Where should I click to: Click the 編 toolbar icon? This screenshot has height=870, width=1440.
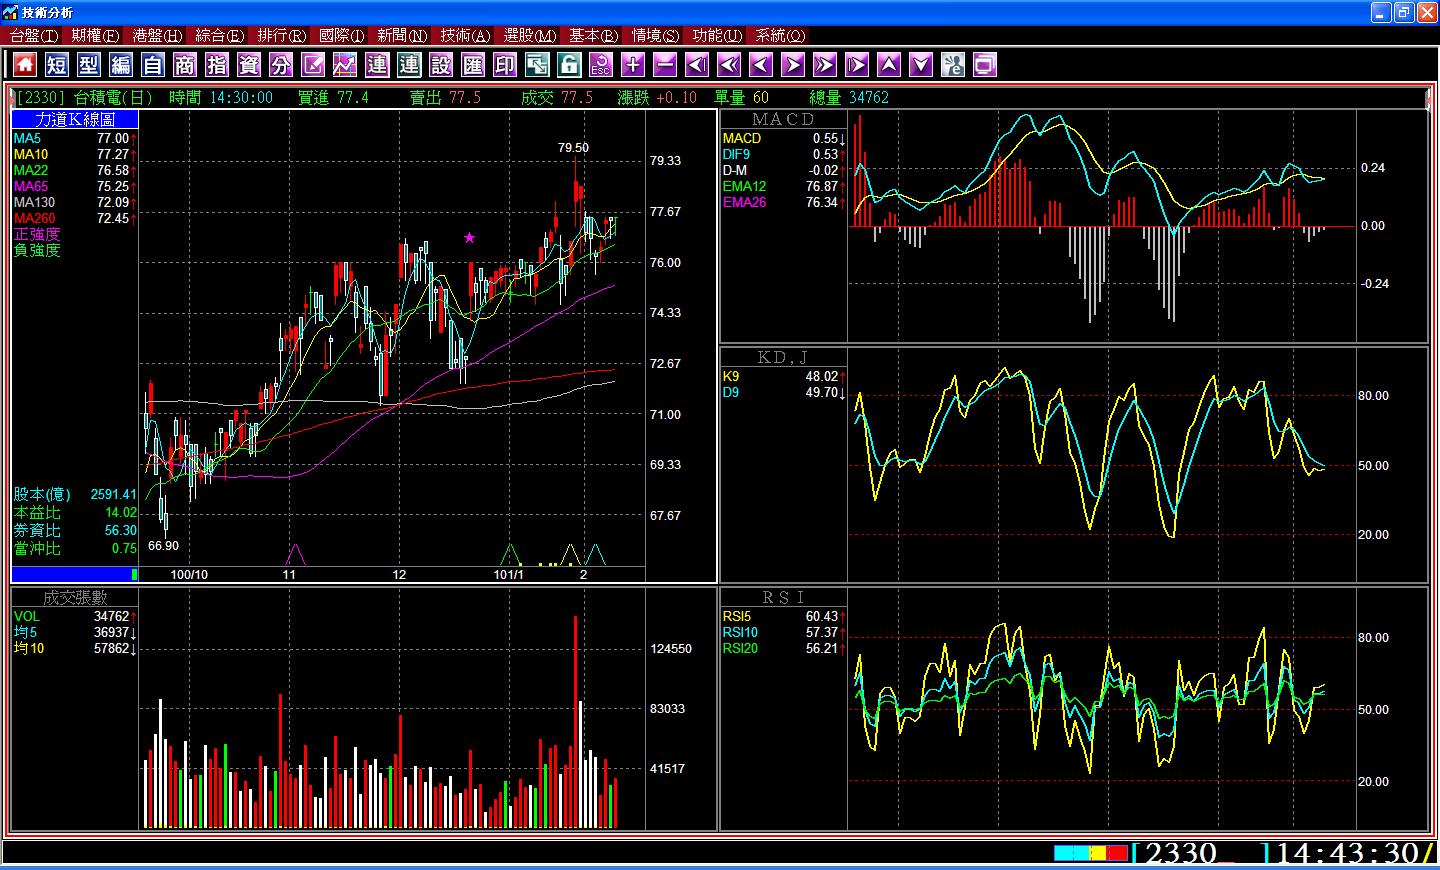[121, 65]
